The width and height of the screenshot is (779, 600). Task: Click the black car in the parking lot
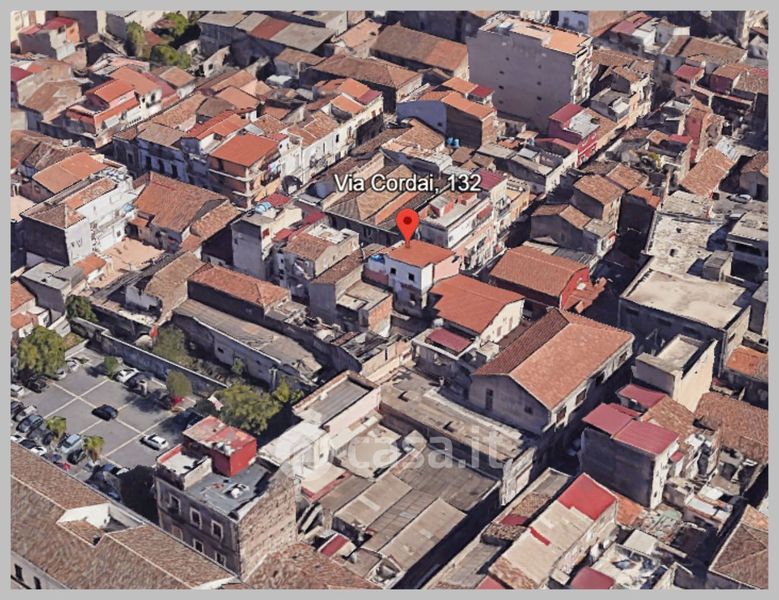[105, 411]
